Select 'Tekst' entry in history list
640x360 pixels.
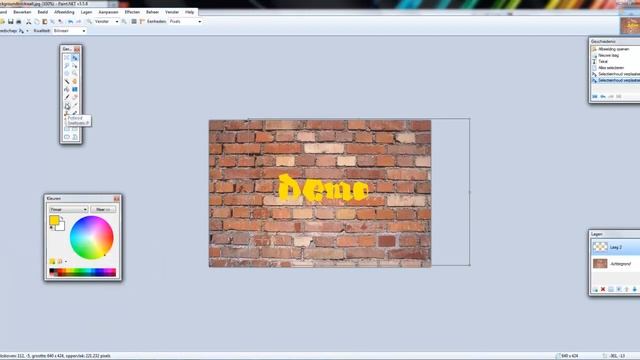pyautogui.click(x=603, y=61)
